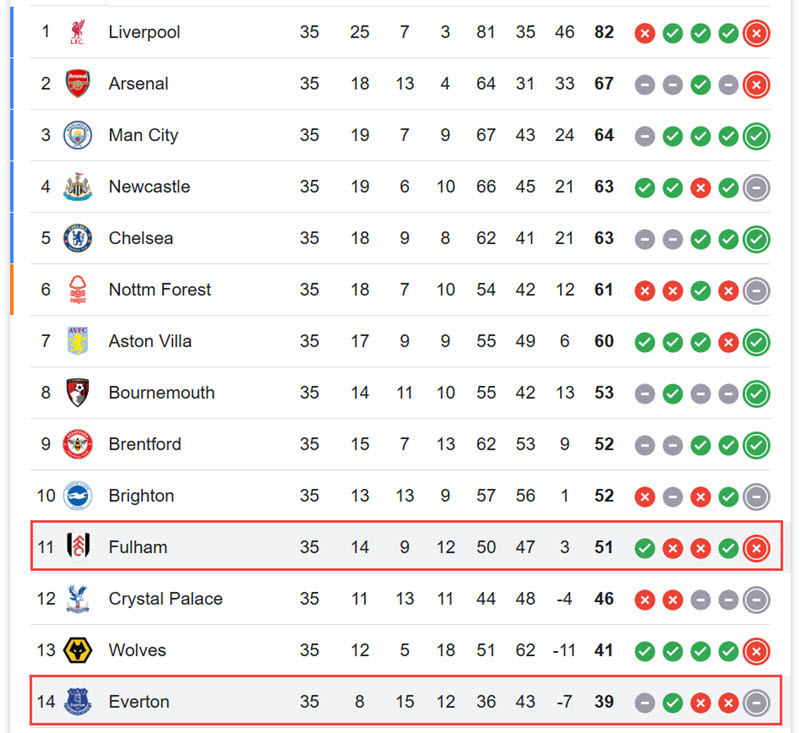Click the Aston Villa crest
The image size is (800, 733).
[78, 341]
